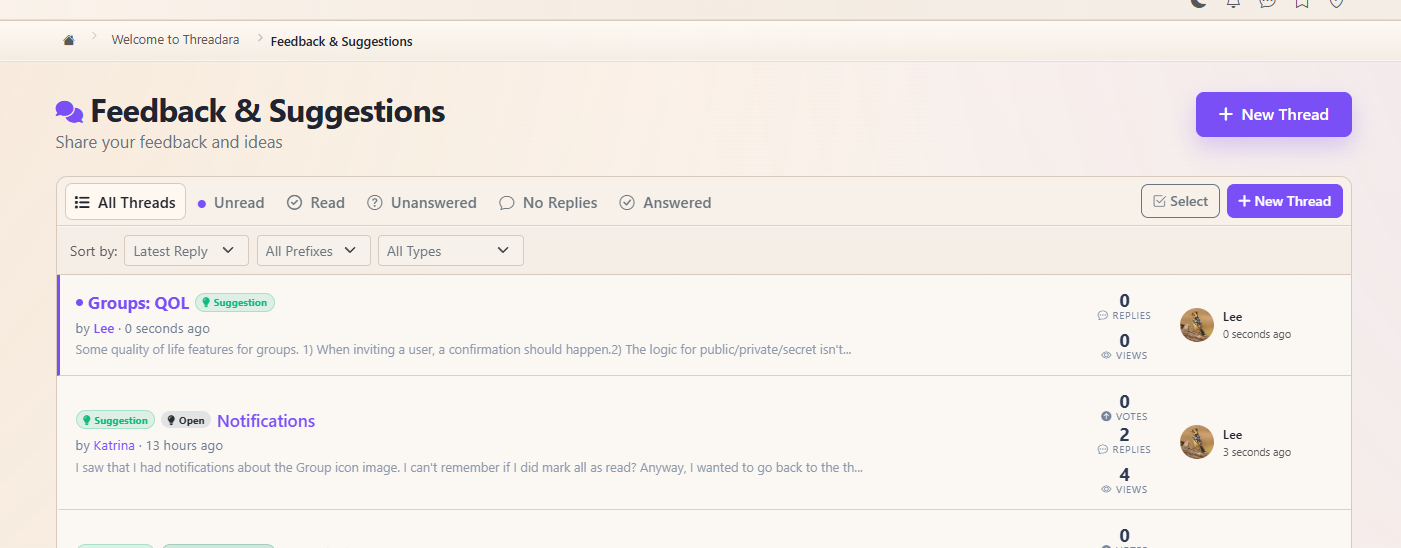Open notifications bell in the top bar
The image size is (1401, 548).
pos(1233,3)
